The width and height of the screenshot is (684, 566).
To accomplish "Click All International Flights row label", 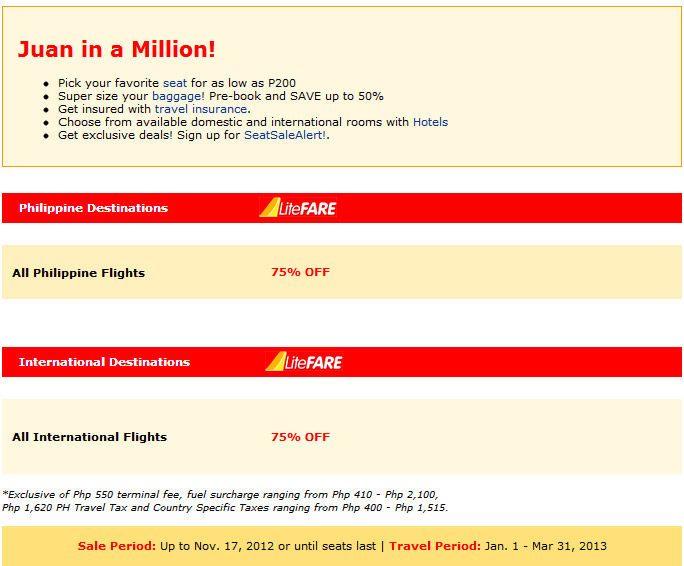I will tap(89, 437).
